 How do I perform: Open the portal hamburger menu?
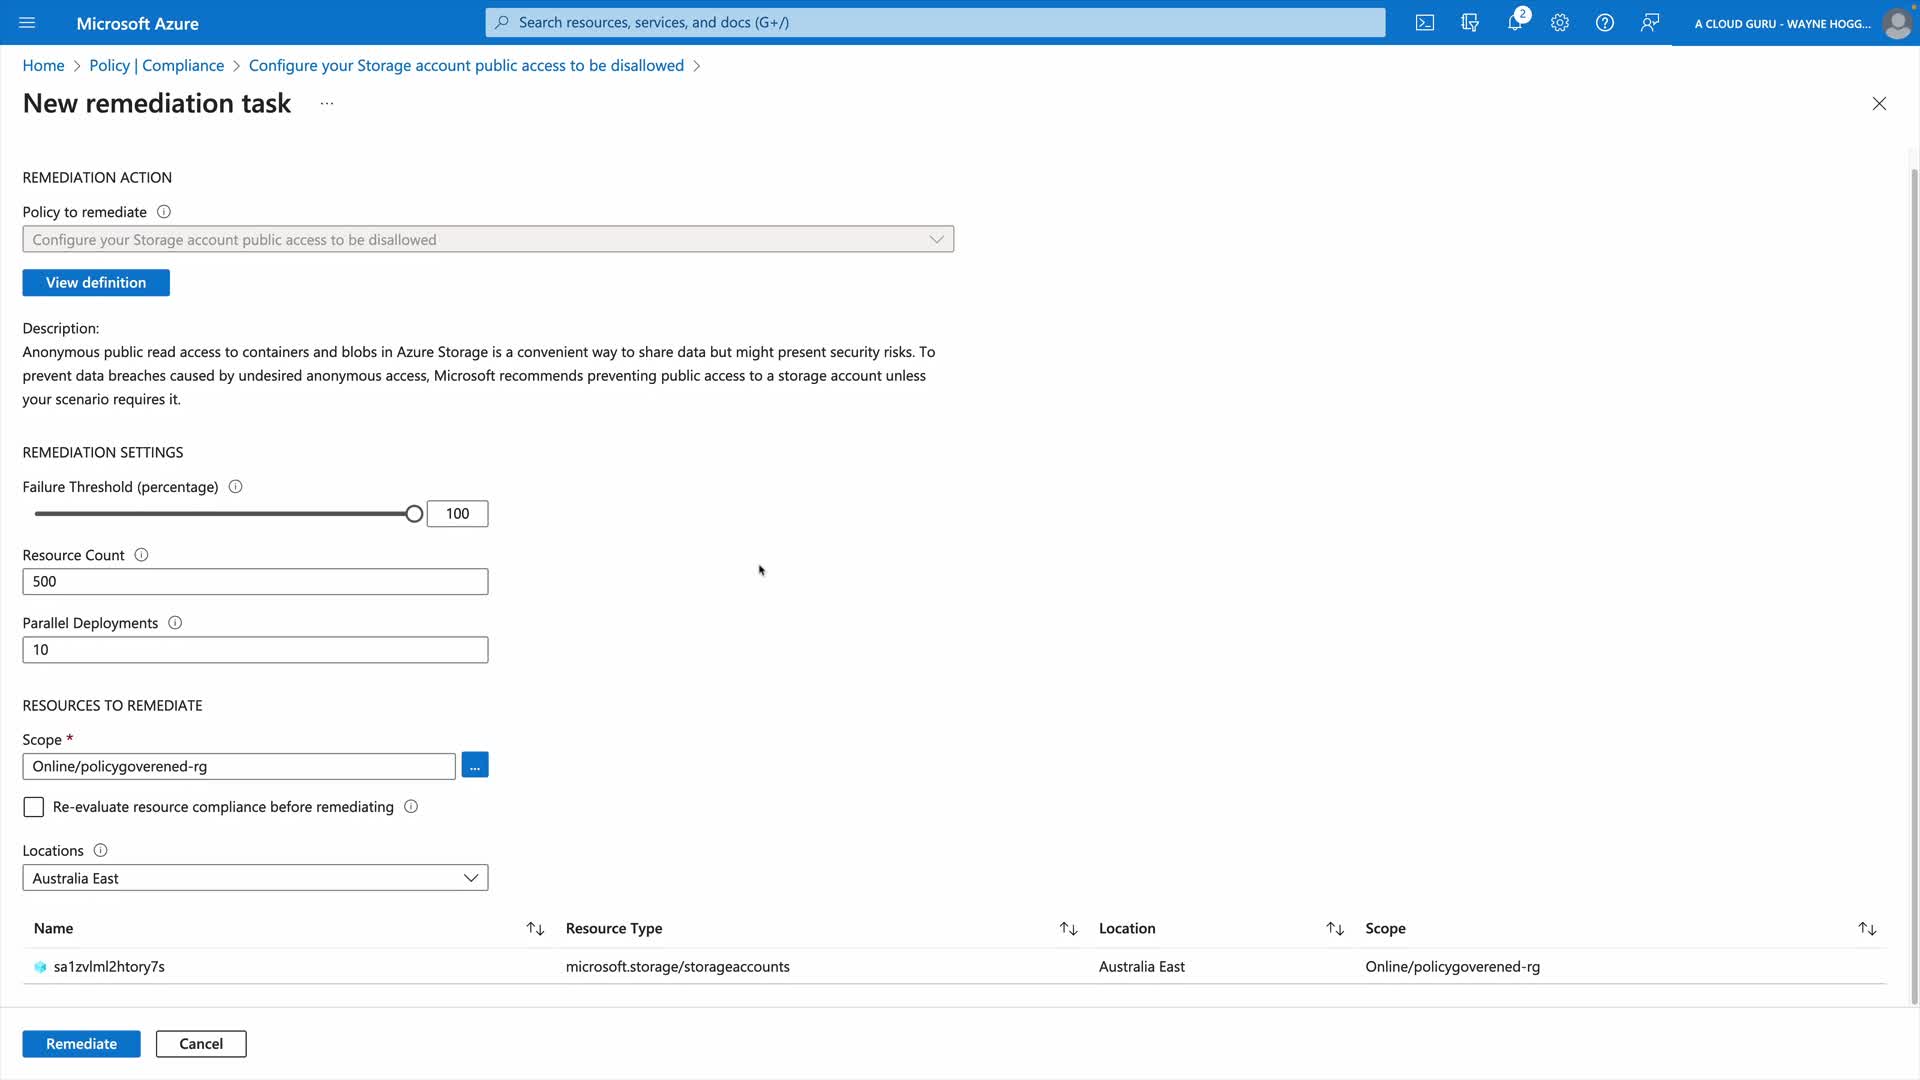click(x=27, y=23)
